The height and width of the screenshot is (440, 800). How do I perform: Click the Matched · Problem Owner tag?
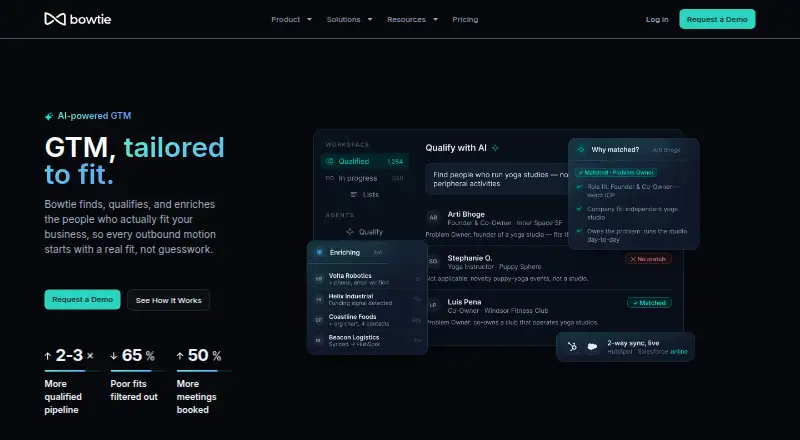tap(616, 173)
